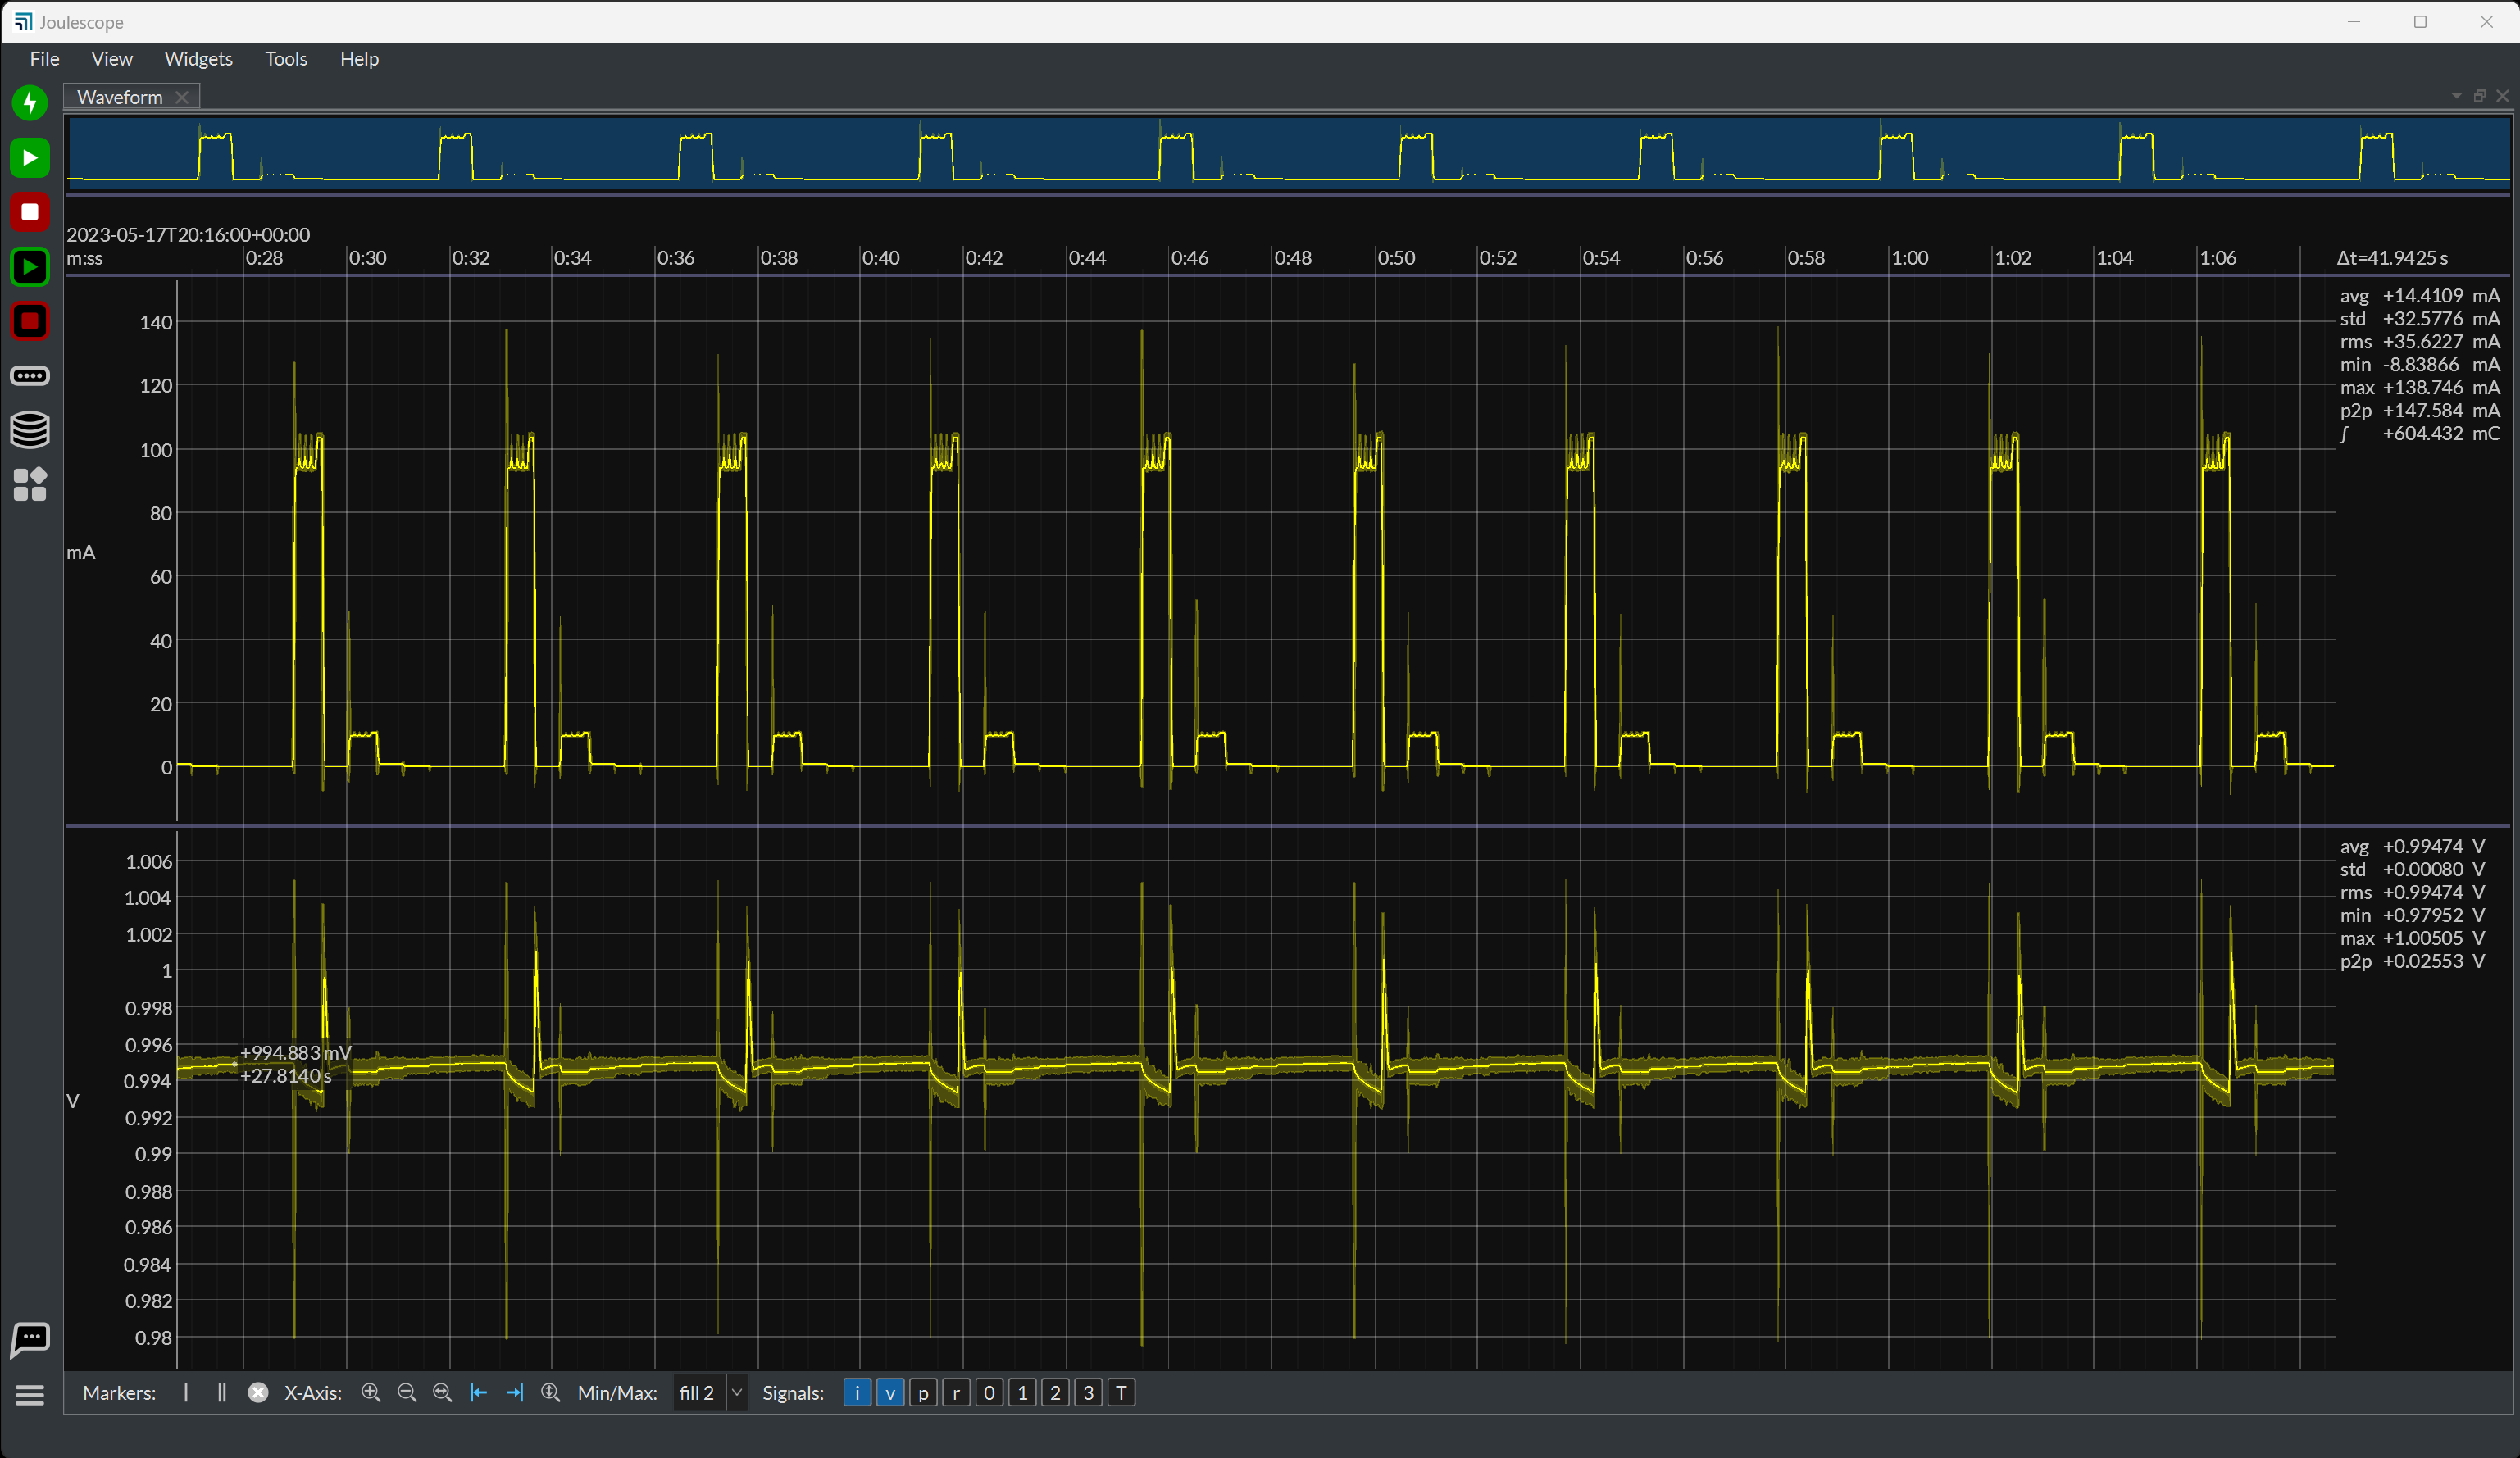Start recording with the outlined green play icon

click(30, 267)
